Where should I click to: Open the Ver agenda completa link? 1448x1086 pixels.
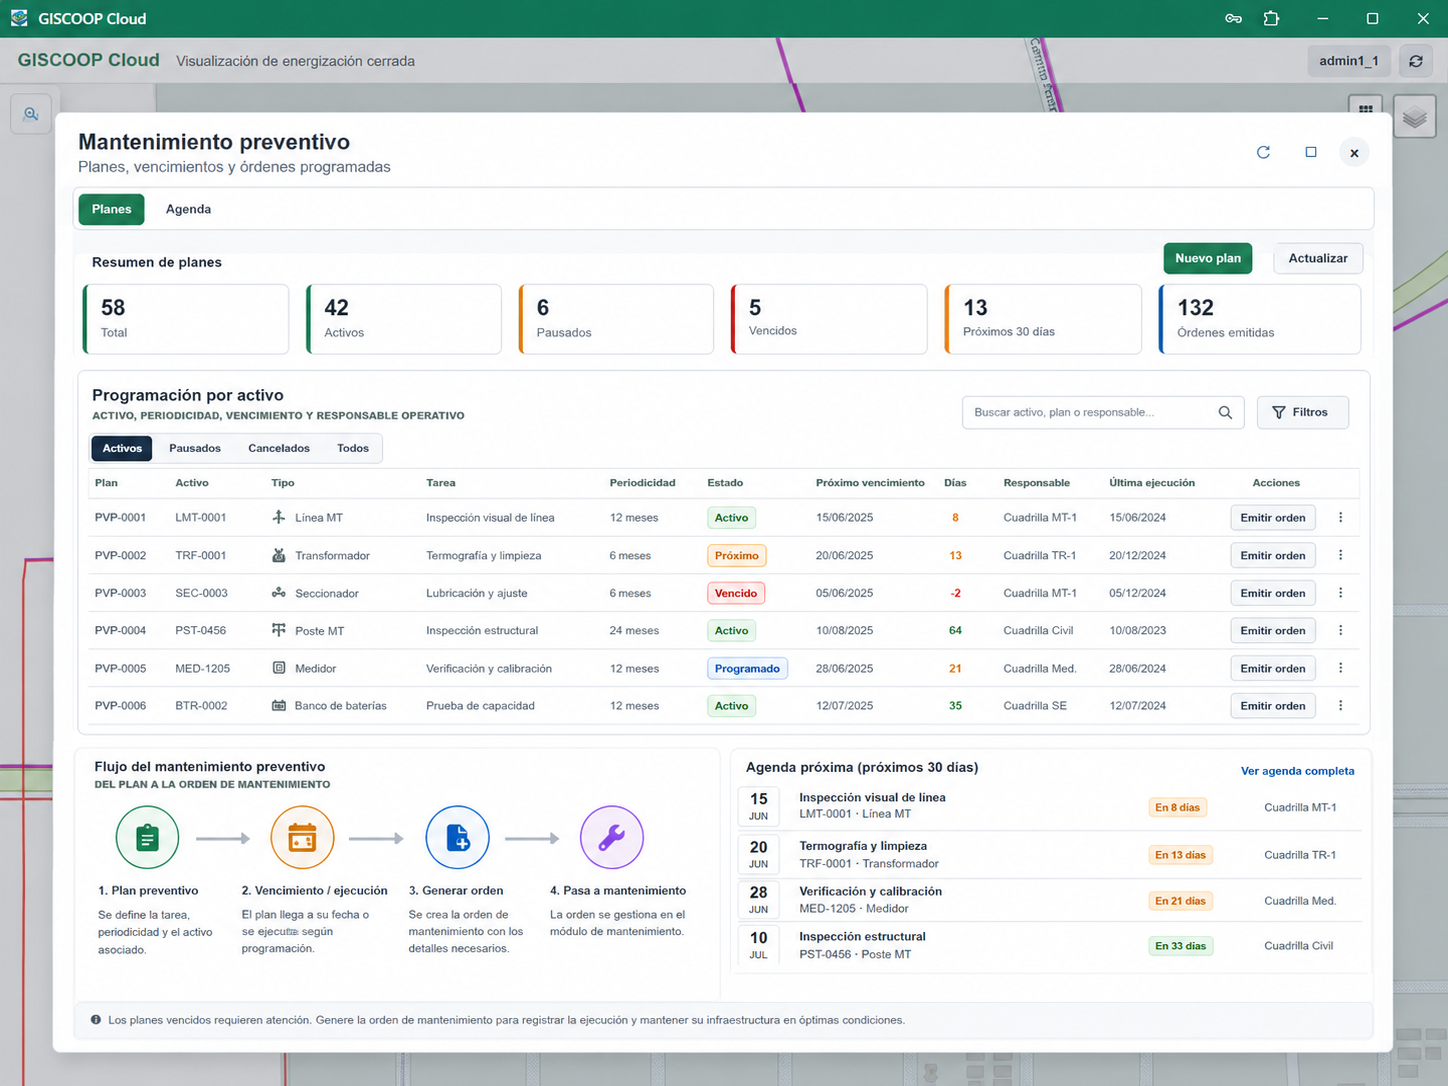[1297, 771]
